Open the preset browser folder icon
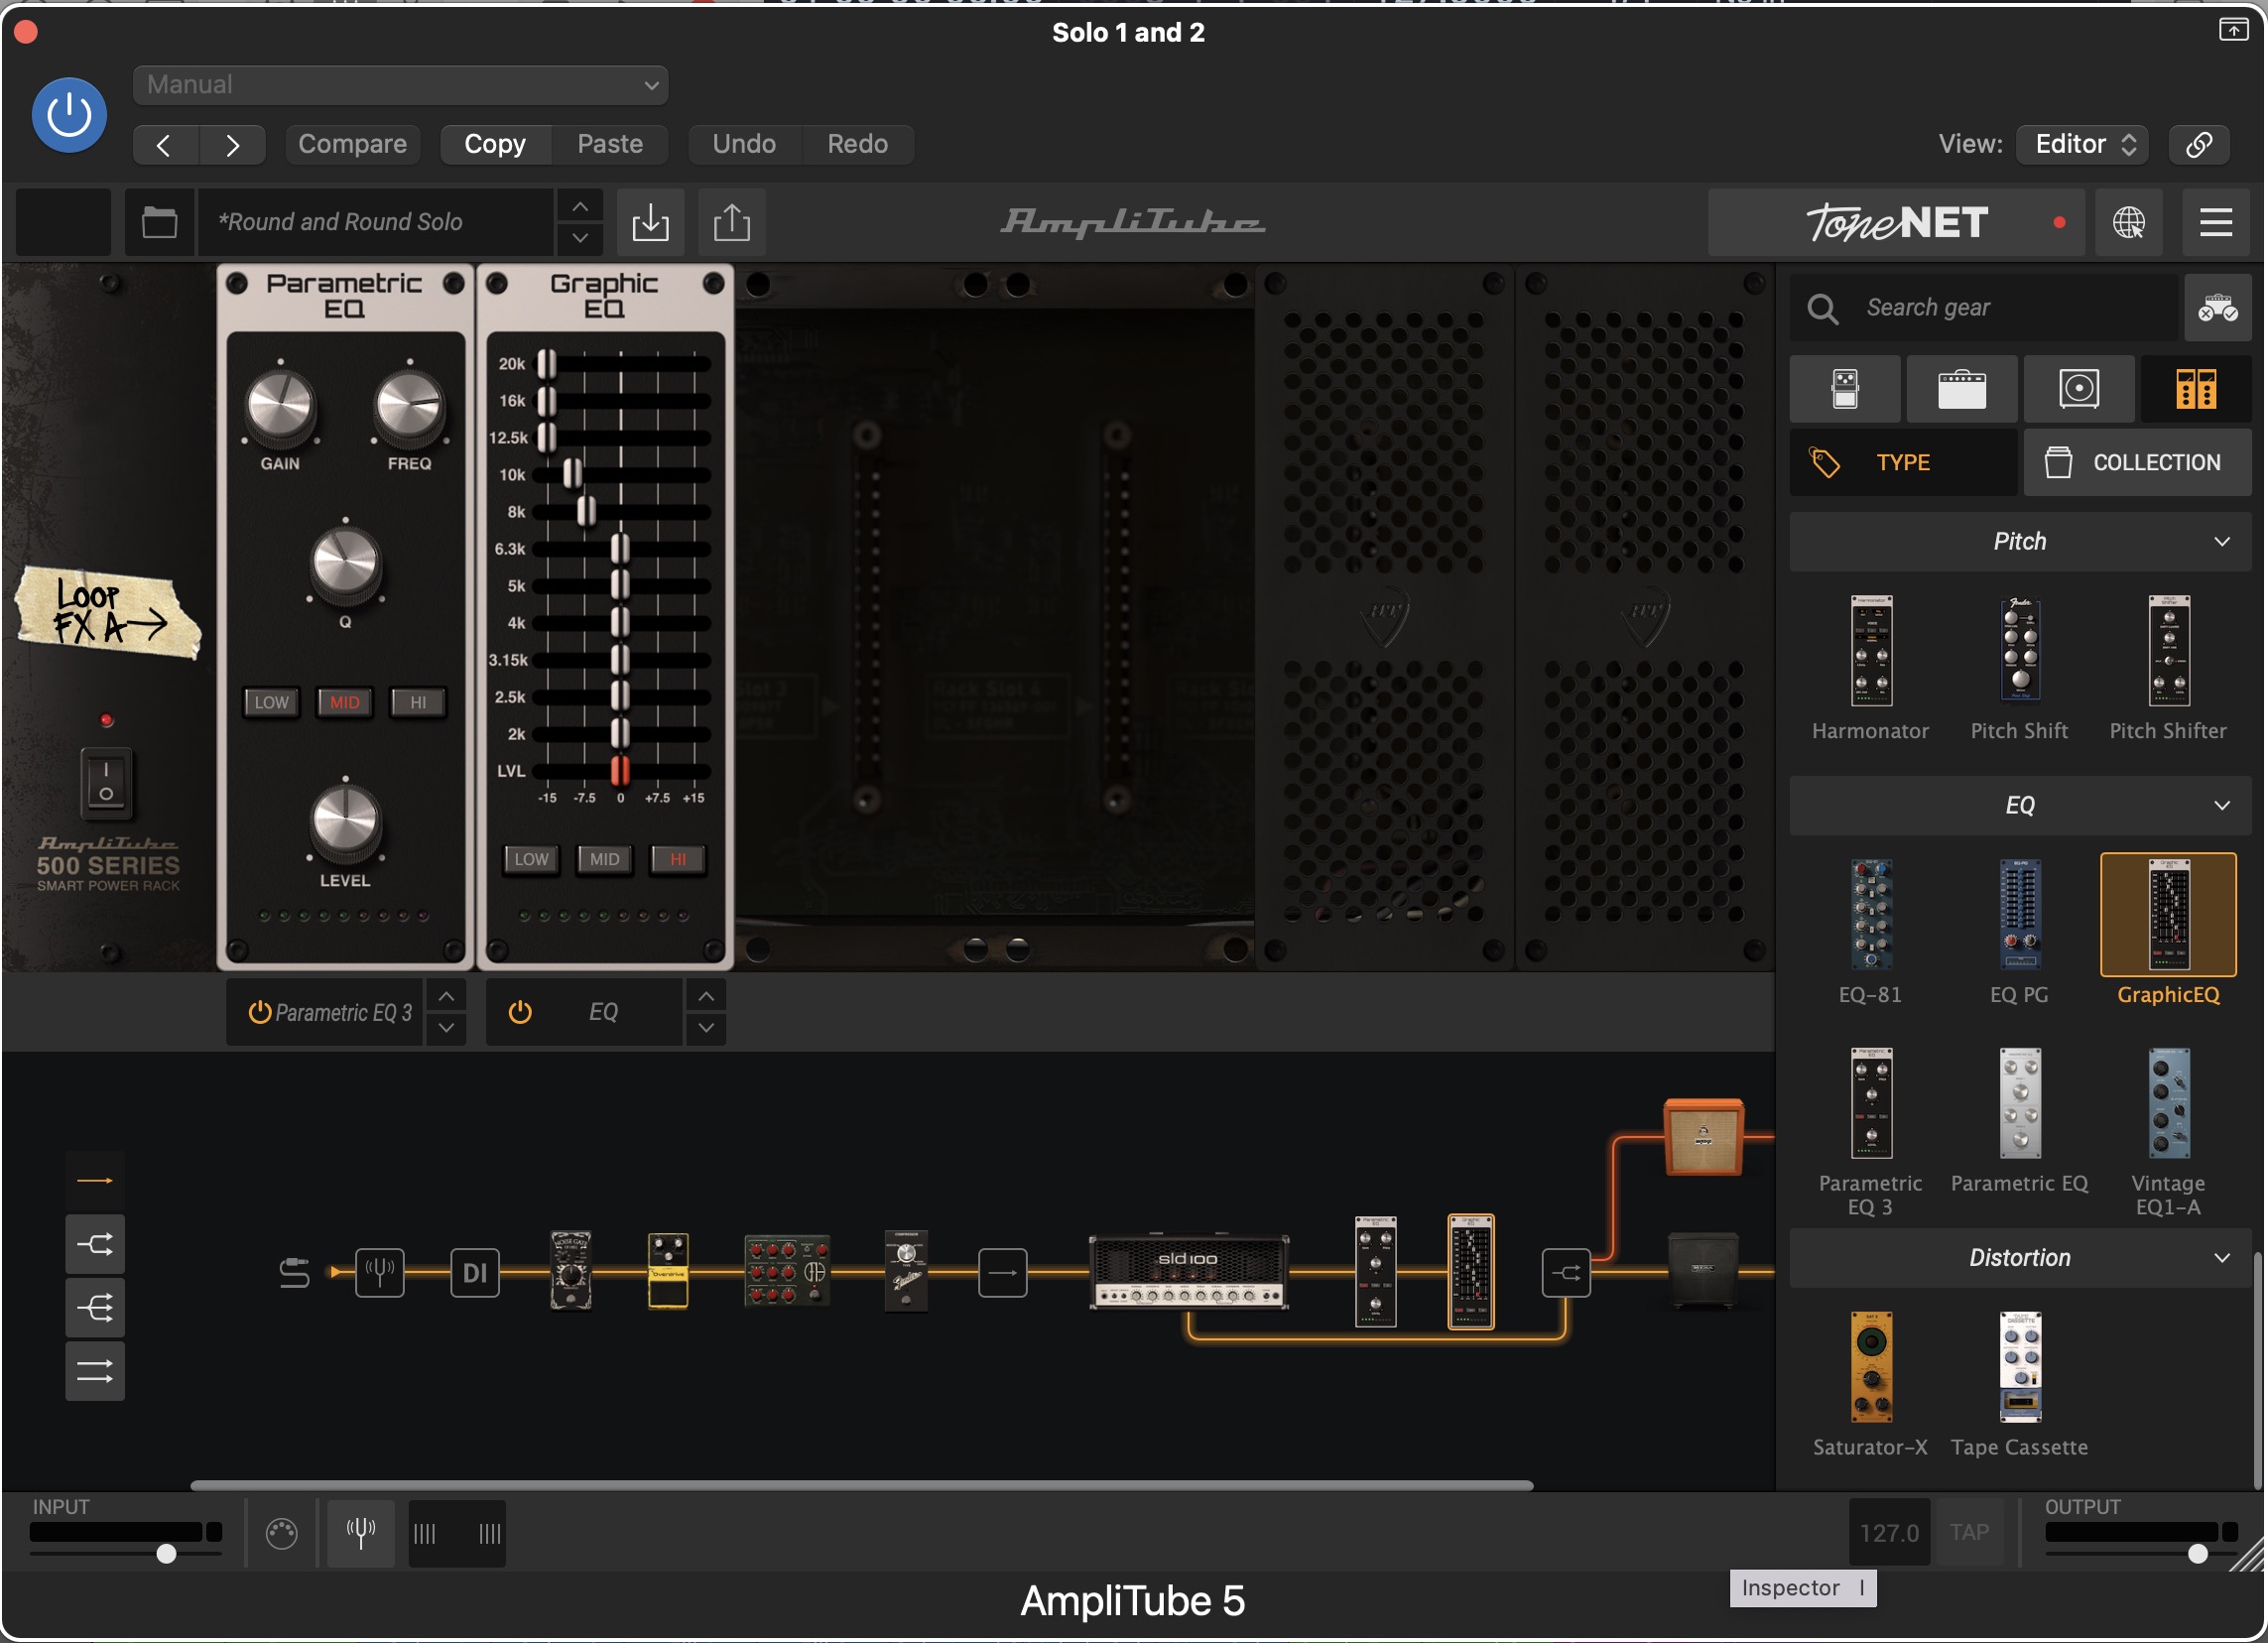Image resolution: width=2268 pixels, height=1643 pixels. pyautogui.click(x=159, y=222)
